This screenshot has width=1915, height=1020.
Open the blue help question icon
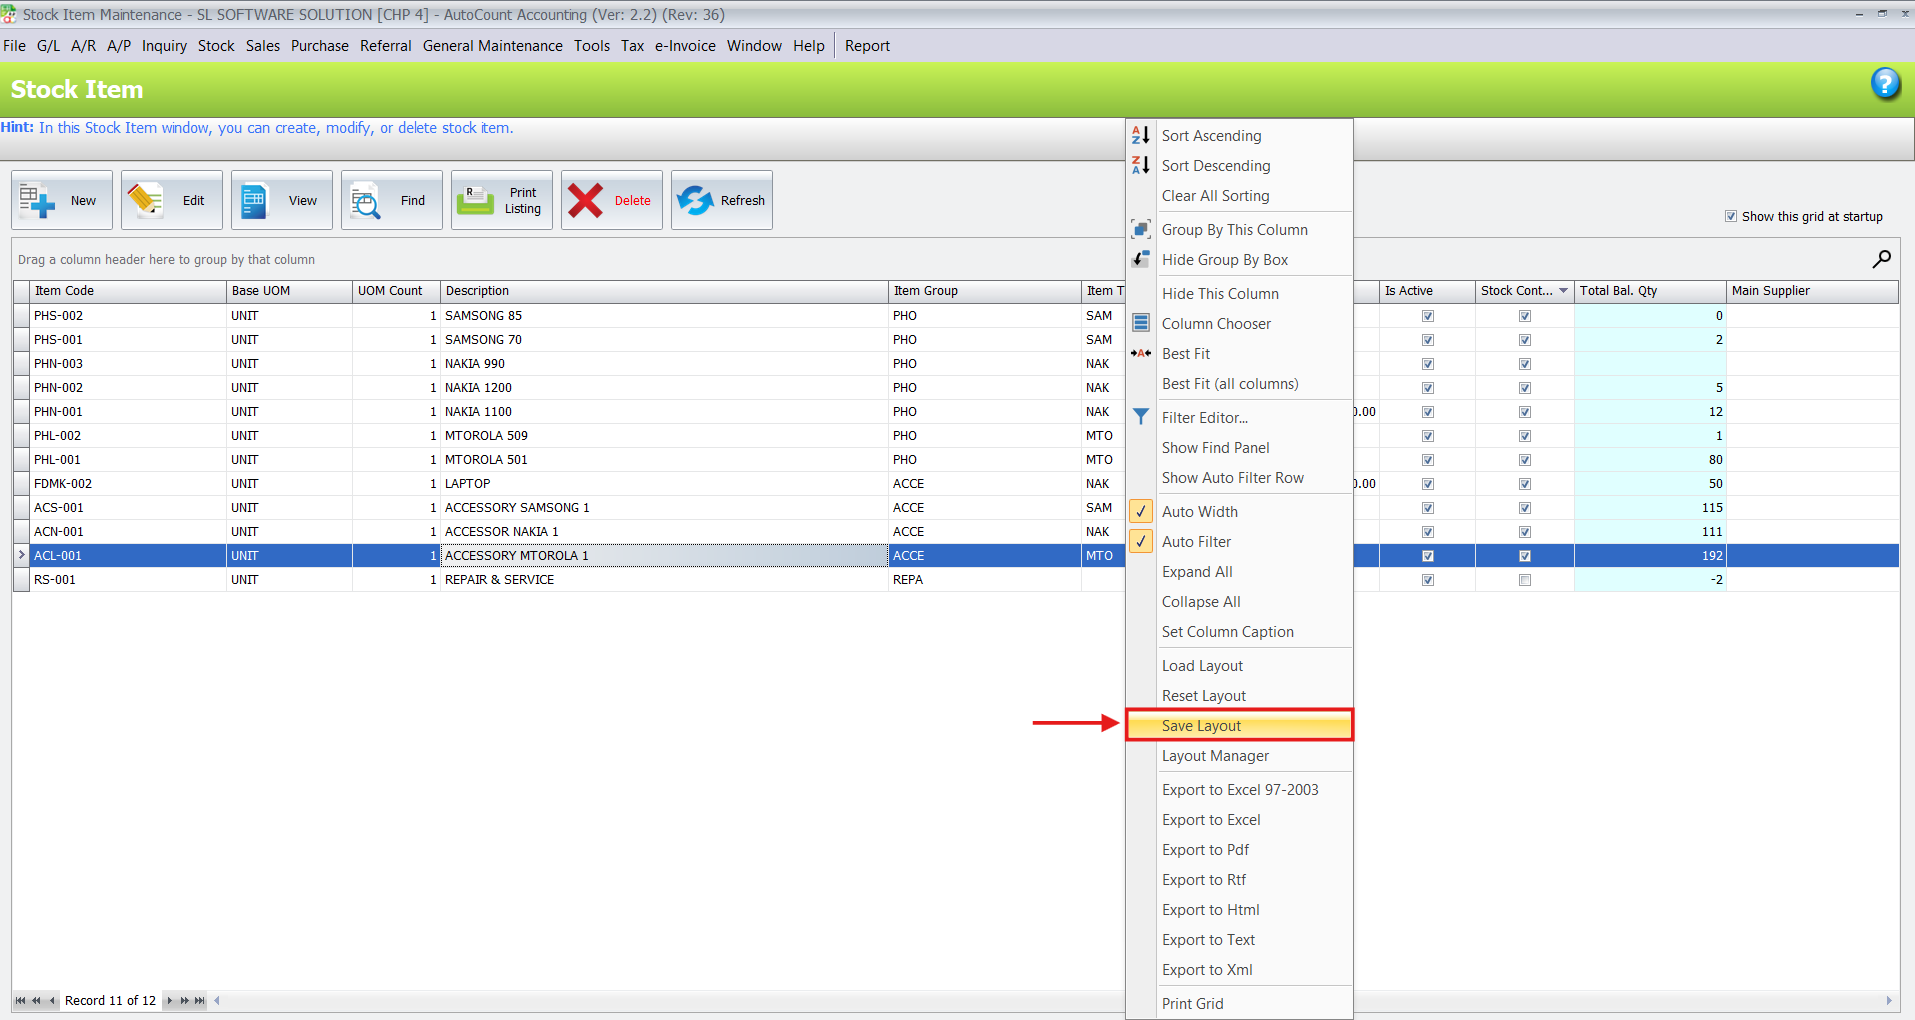[x=1885, y=84]
